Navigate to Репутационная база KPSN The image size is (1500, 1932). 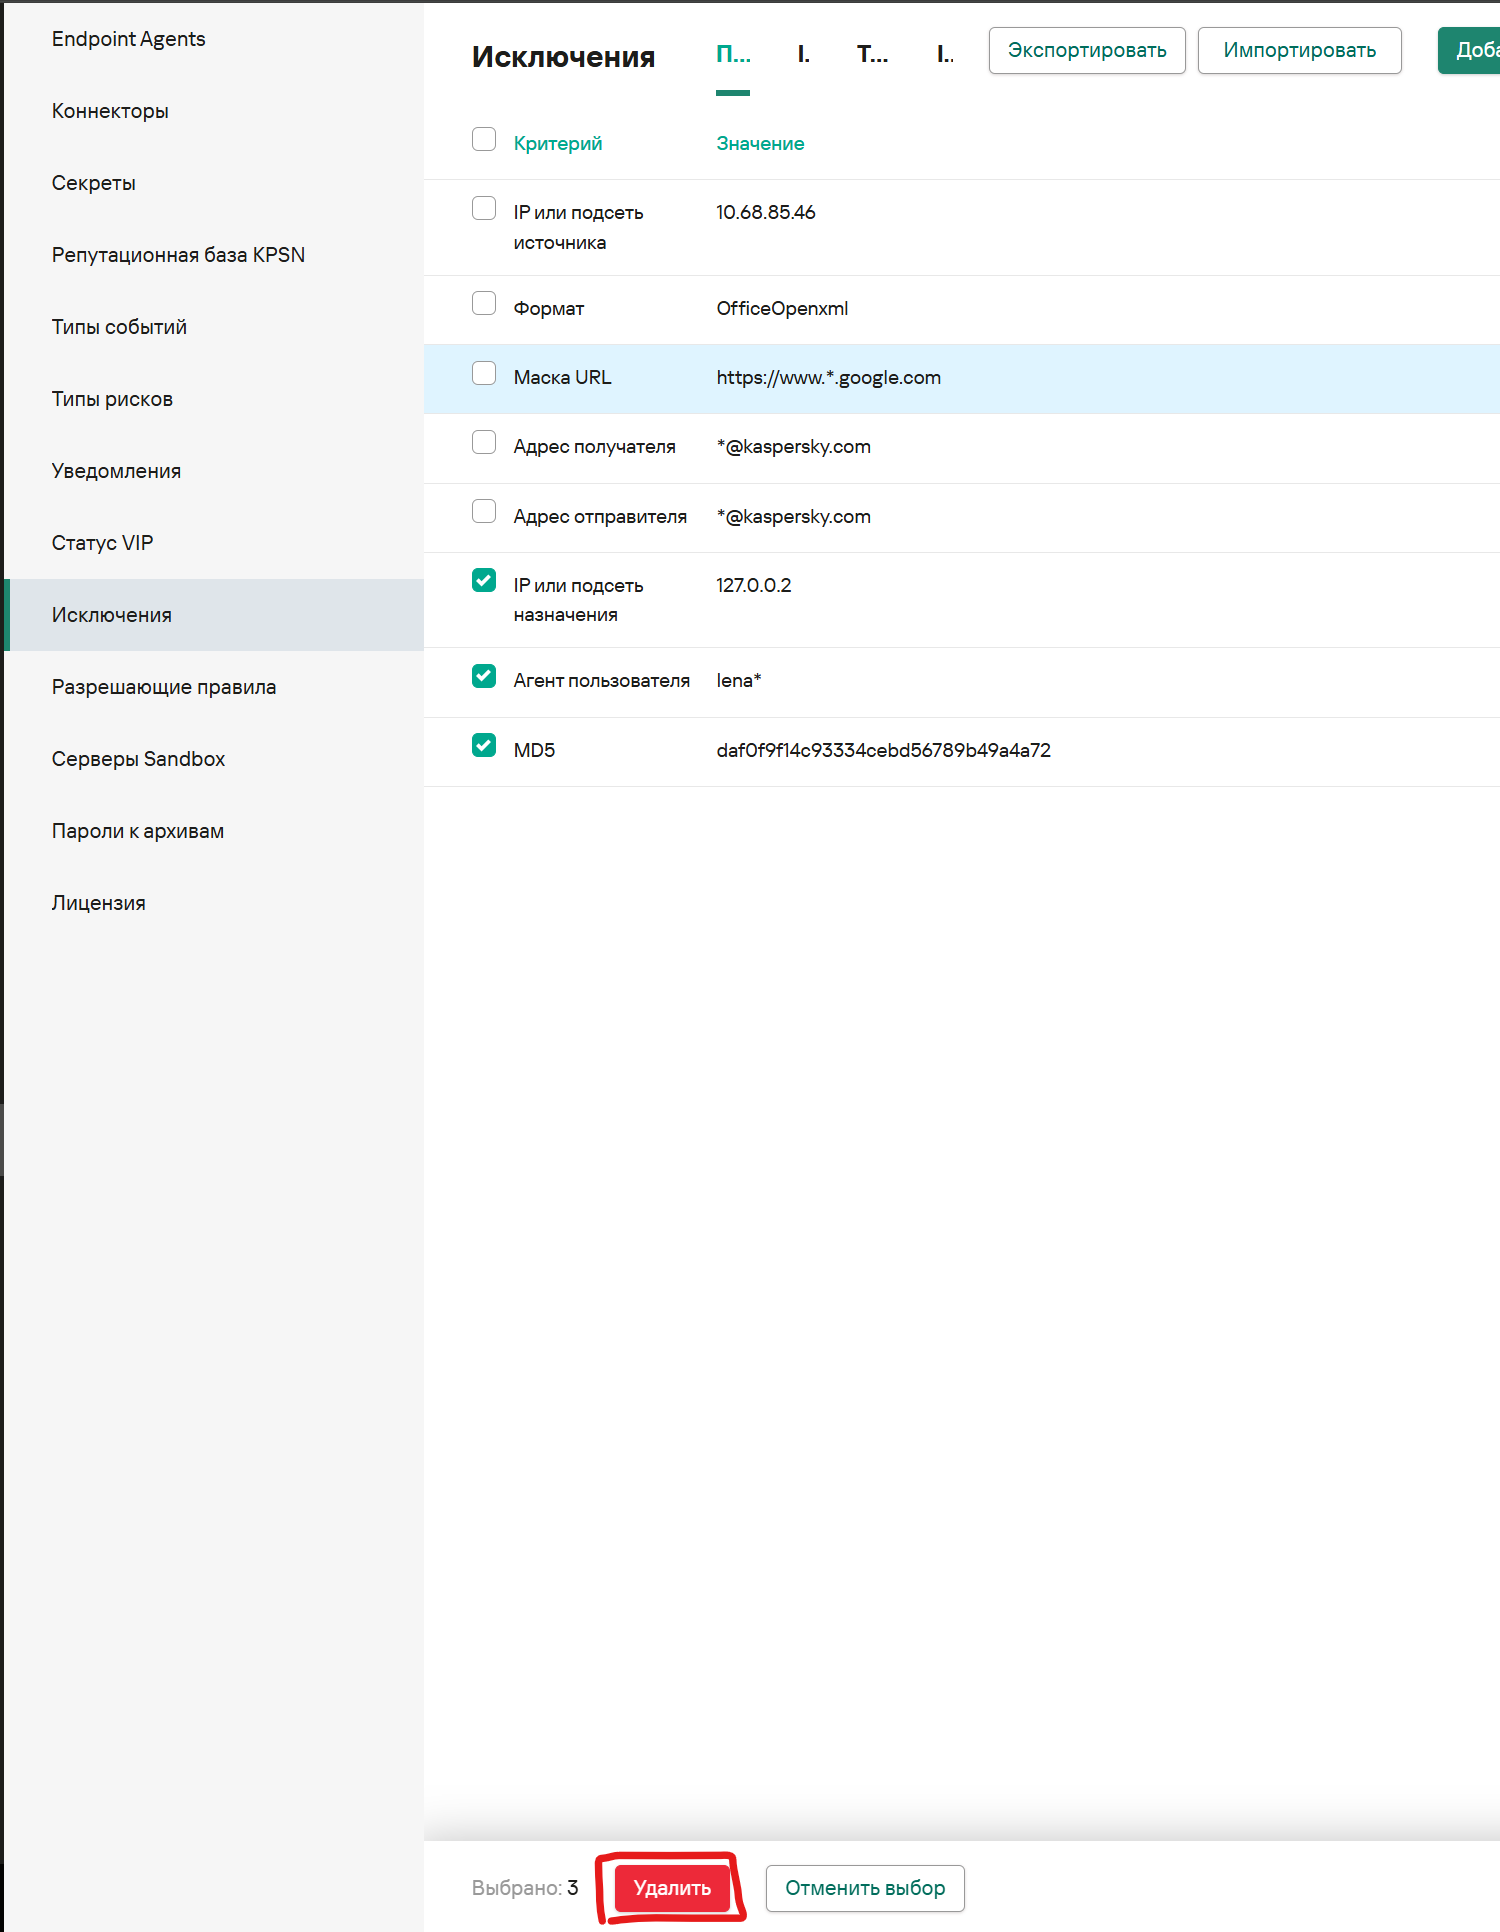pyautogui.click(x=178, y=255)
